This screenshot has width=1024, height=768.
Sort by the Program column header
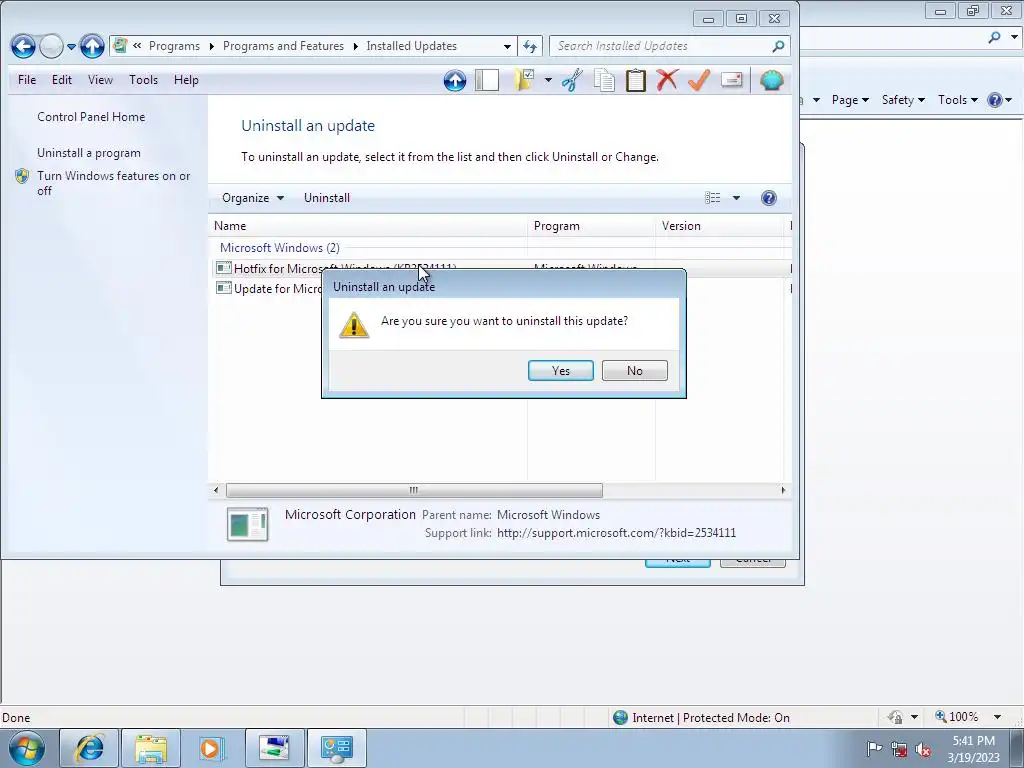point(591,226)
